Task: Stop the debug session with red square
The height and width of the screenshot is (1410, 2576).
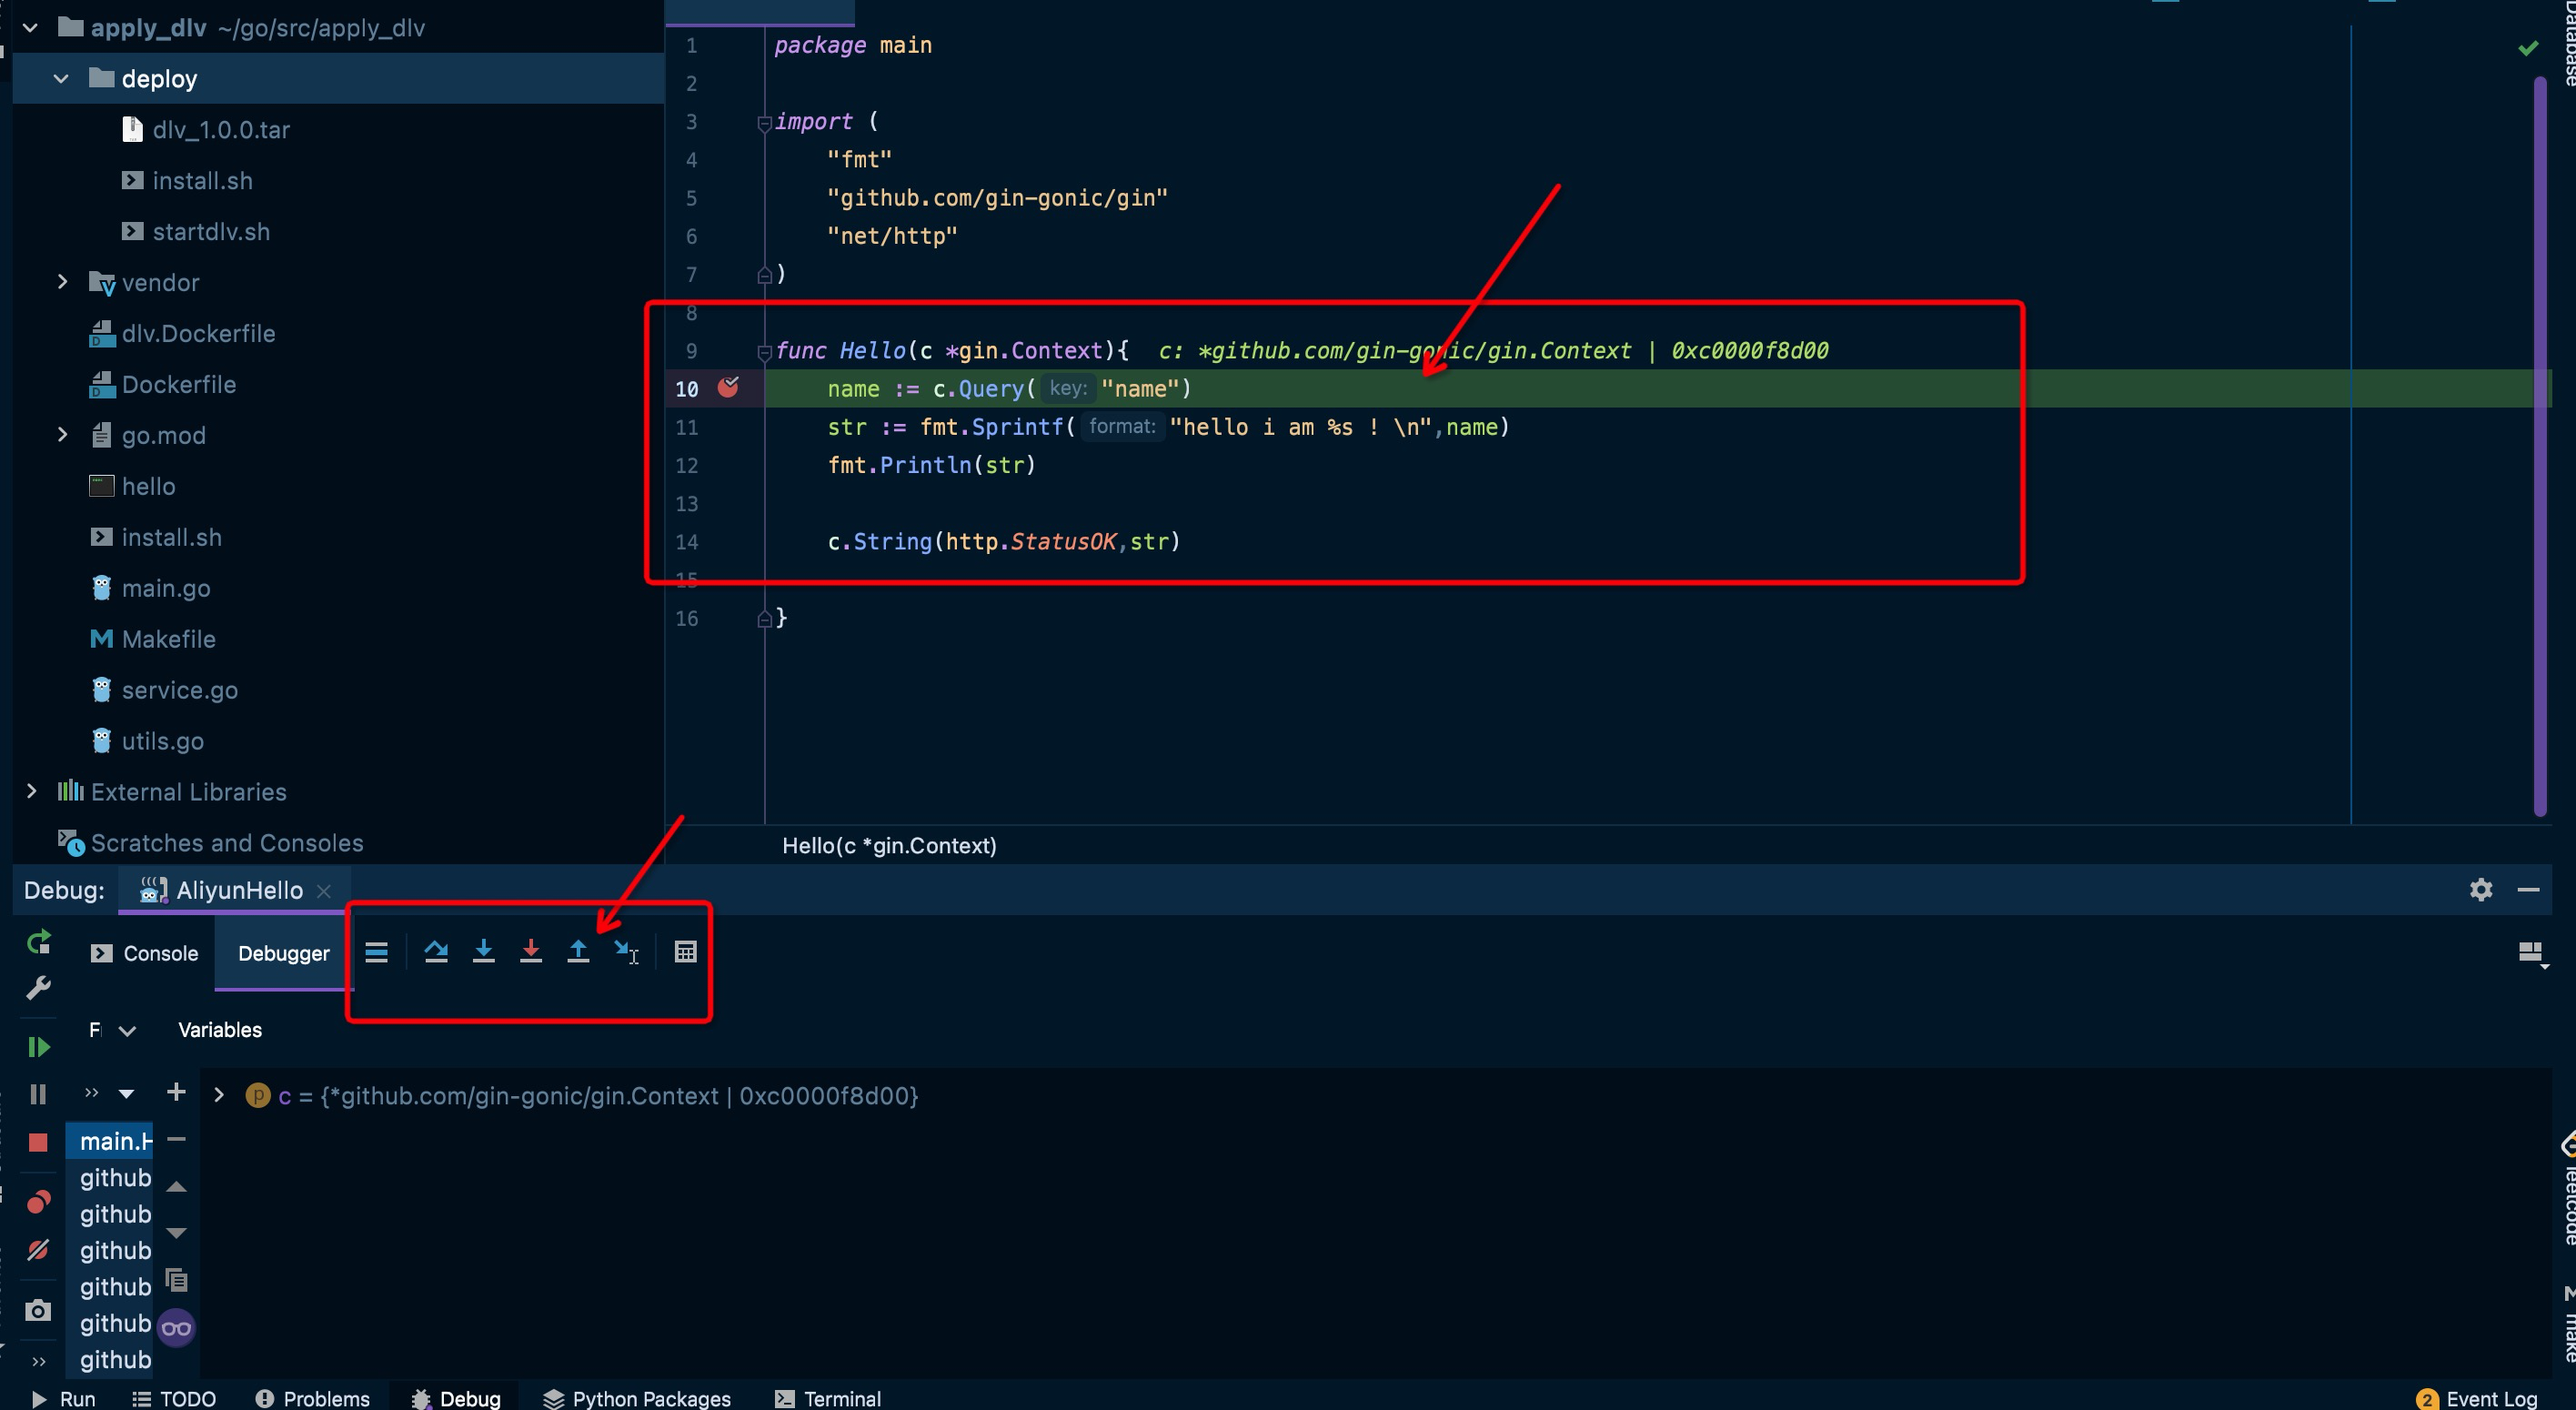Action: [x=38, y=1142]
